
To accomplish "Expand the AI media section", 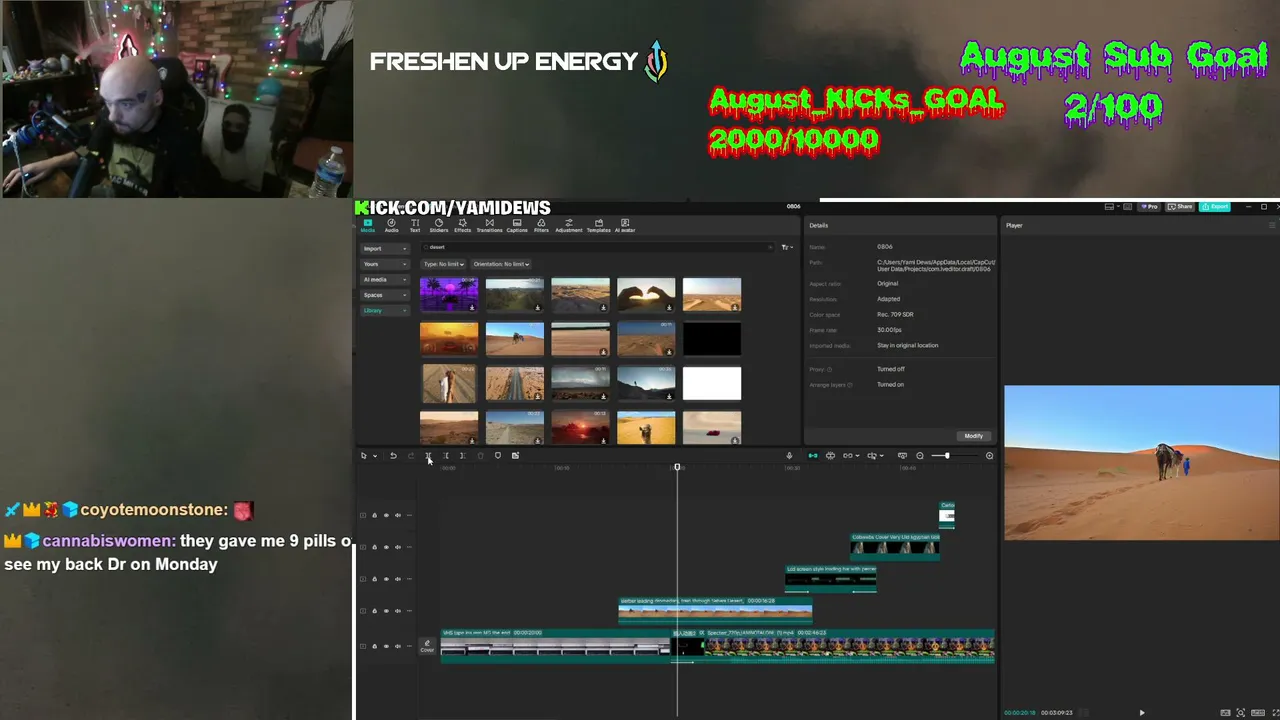I will (x=384, y=280).
